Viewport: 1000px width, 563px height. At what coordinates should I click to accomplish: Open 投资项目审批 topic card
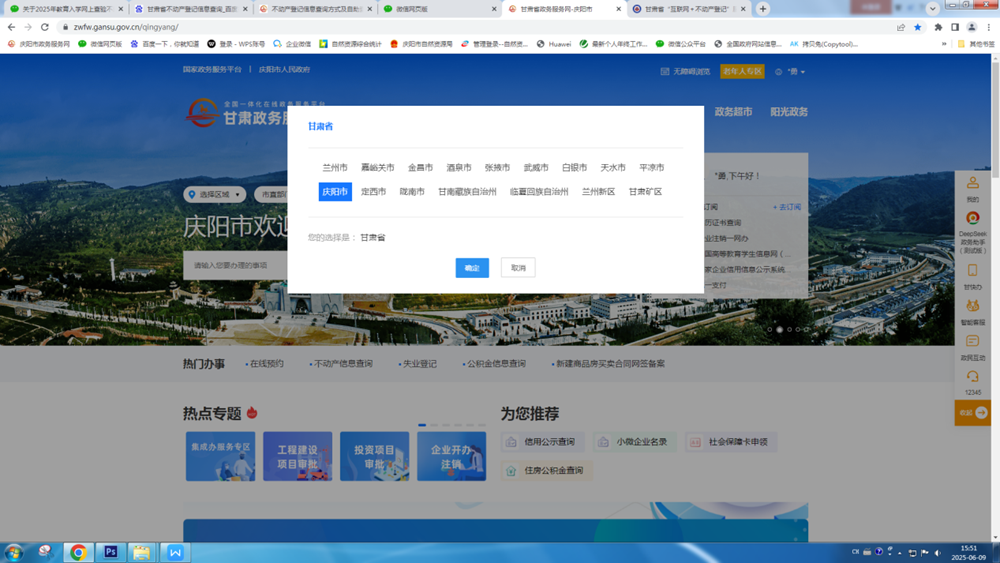(374, 456)
